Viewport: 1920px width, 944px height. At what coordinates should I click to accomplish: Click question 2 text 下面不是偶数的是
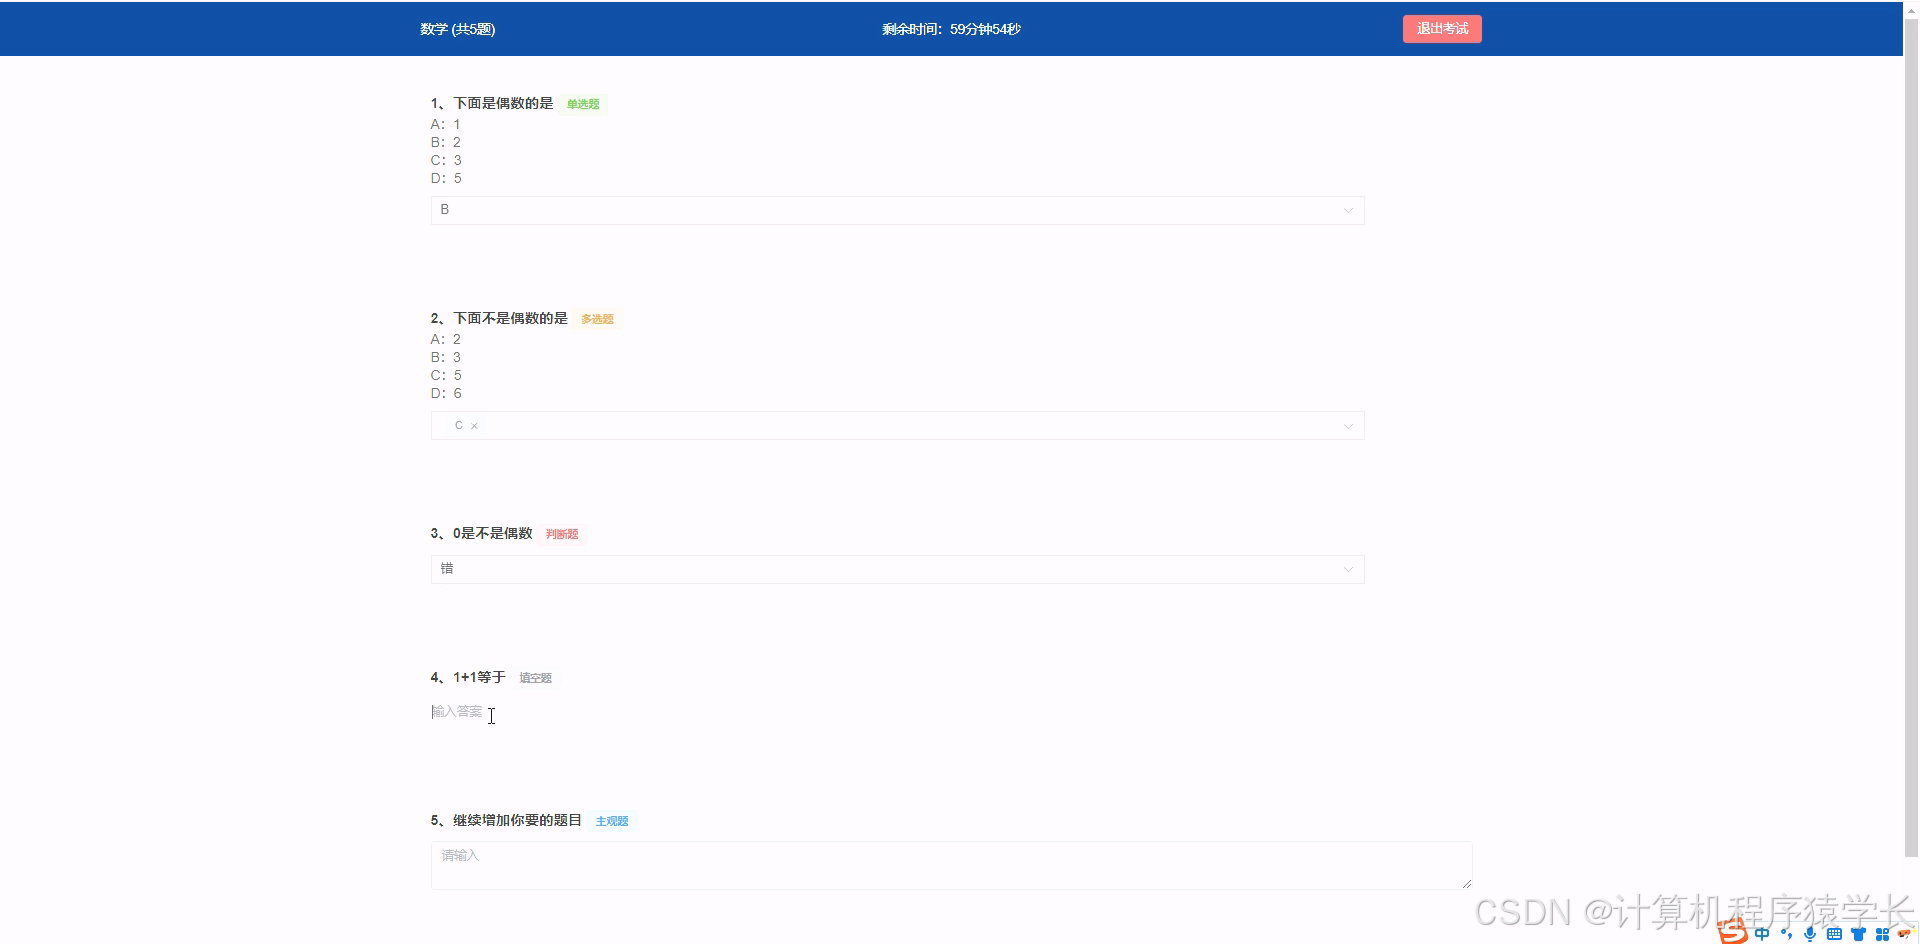[510, 318]
